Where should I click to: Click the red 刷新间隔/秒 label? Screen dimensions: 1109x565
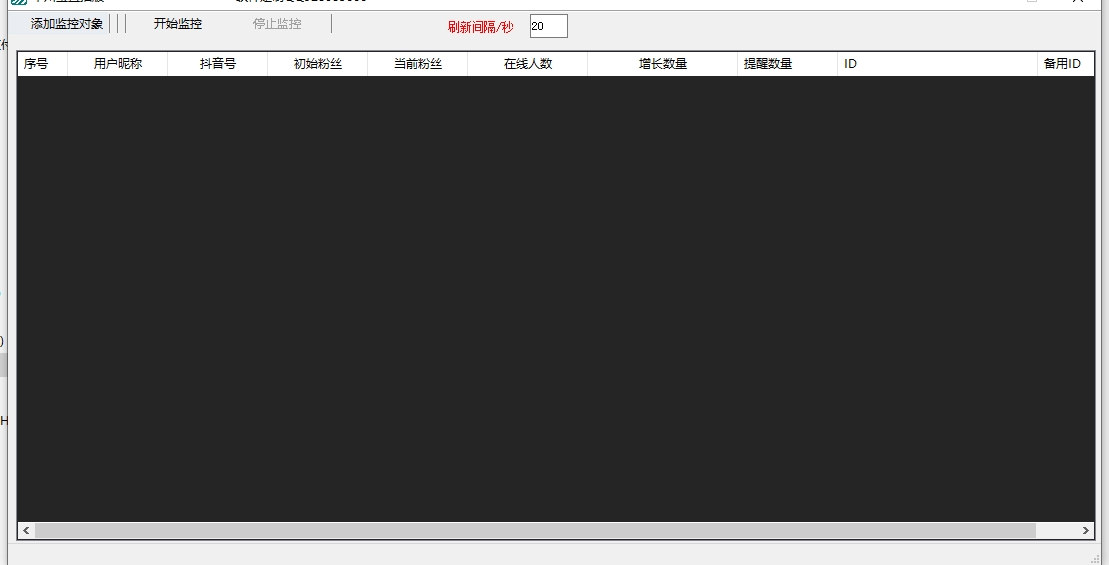(x=480, y=27)
